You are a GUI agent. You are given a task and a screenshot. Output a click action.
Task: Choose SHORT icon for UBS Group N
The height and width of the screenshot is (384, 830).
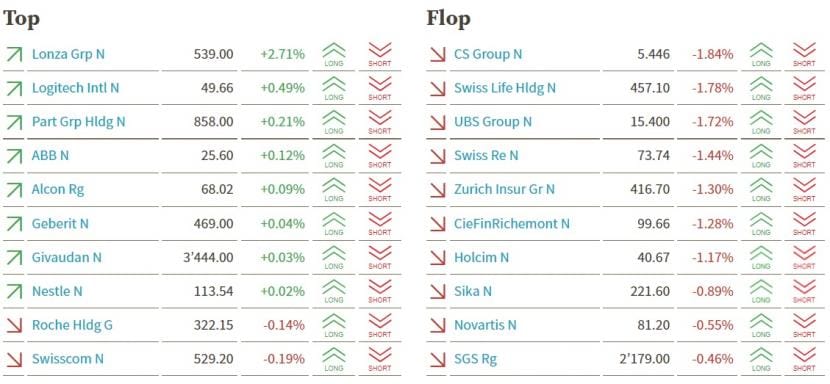click(804, 122)
